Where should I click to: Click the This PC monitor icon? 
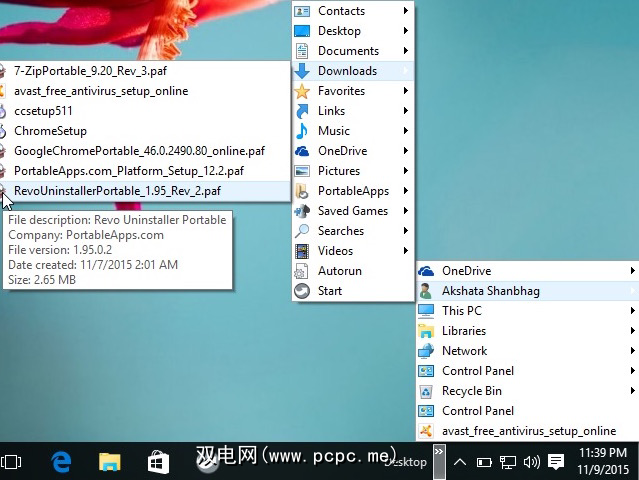tap(426, 311)
